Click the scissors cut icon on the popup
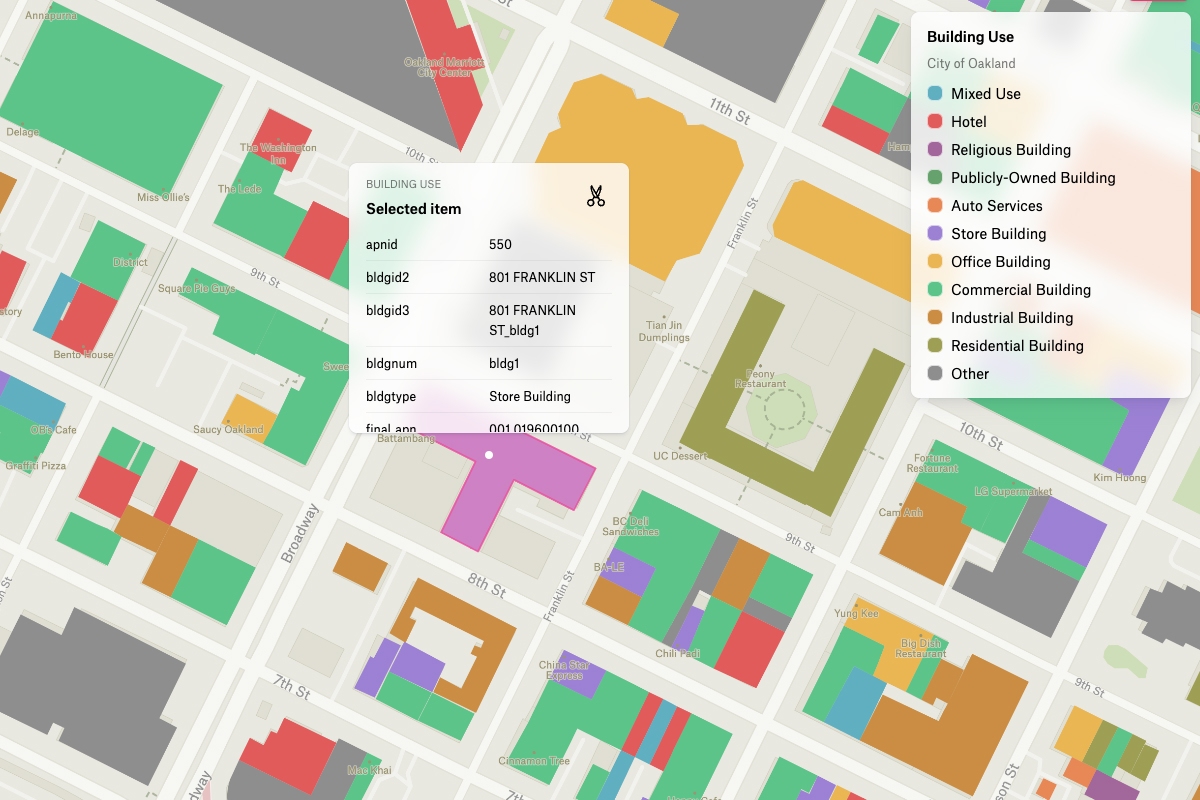Image resolution: width=1200 pixels, height=800 pixels. coord(595,196)
